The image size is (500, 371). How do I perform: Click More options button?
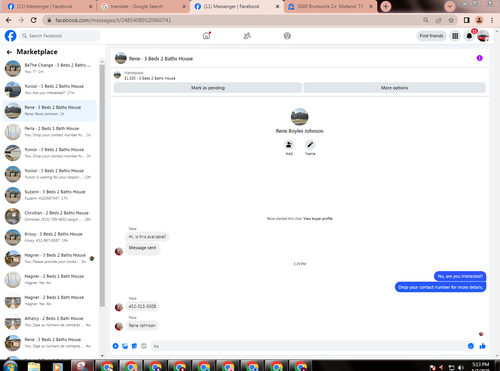coord(394,88)
